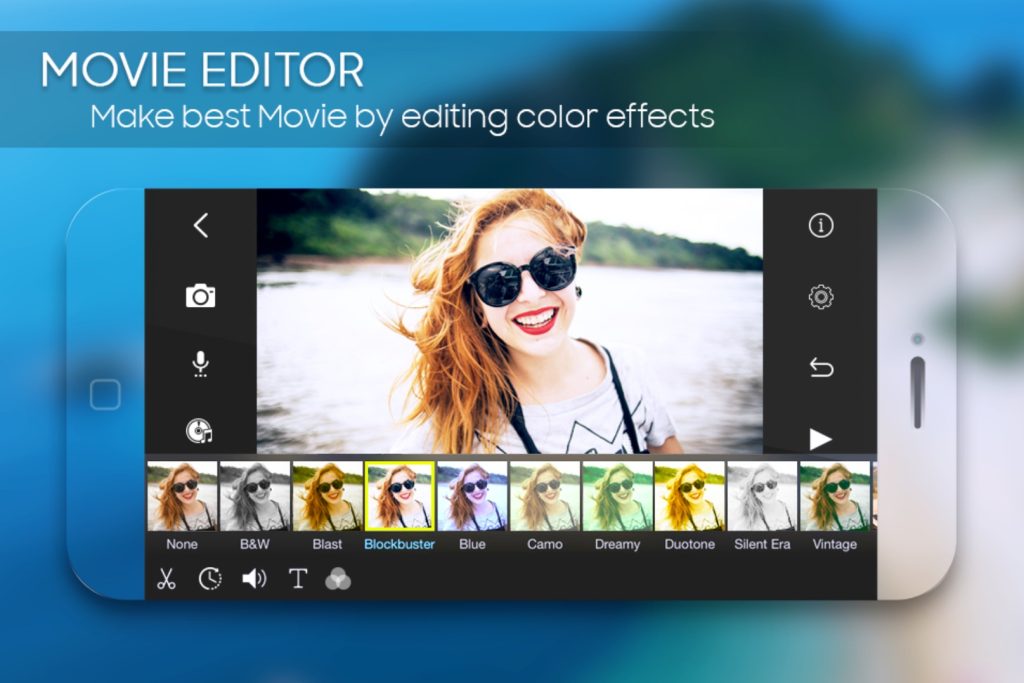Select the text tool
This screenshot has width=1024, height=683.
(x=297, y=578)
